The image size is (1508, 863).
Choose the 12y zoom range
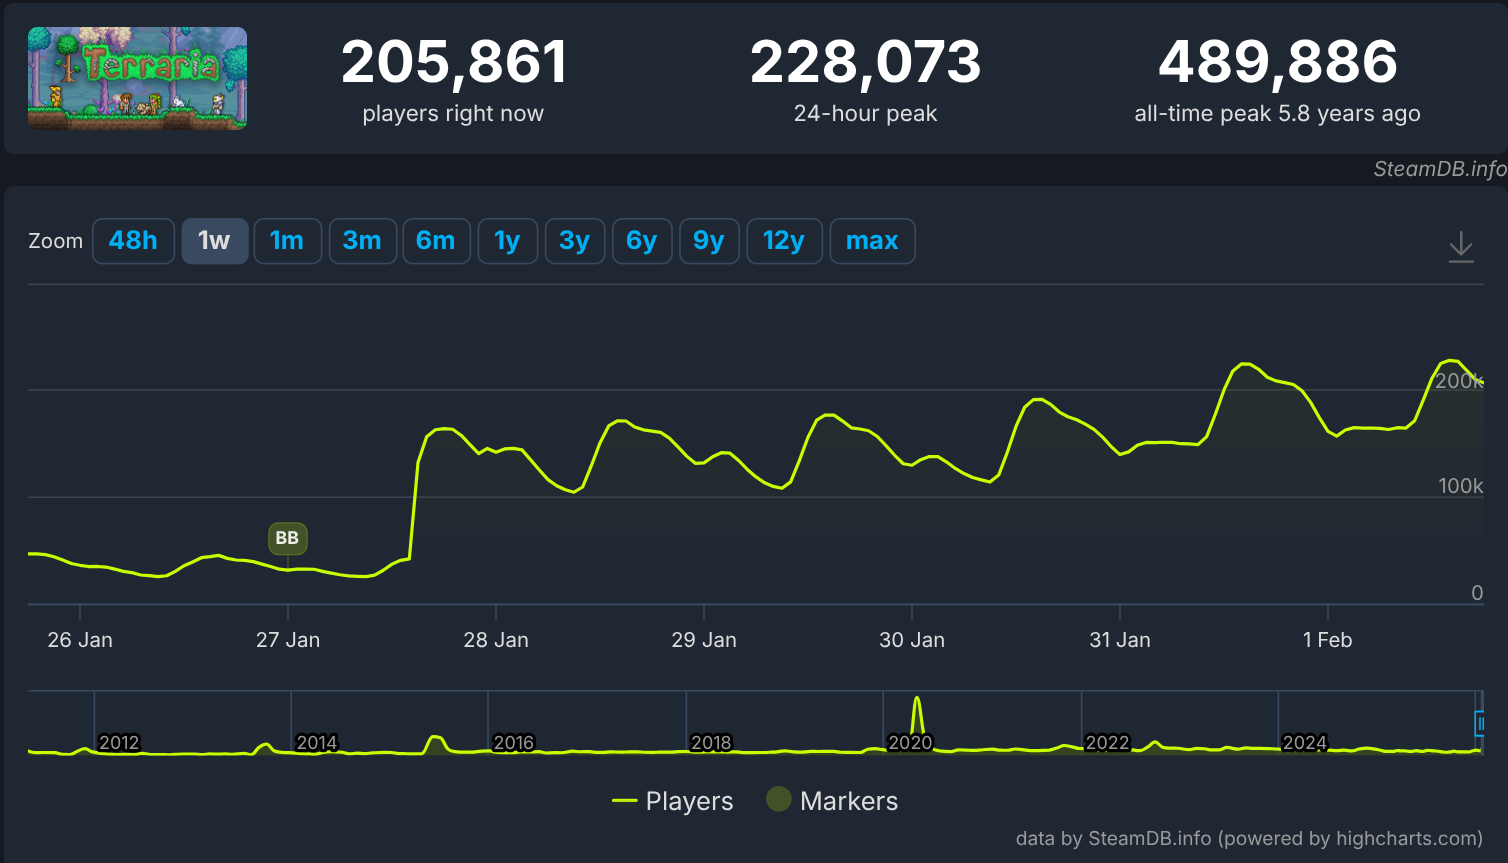point(784,241)
